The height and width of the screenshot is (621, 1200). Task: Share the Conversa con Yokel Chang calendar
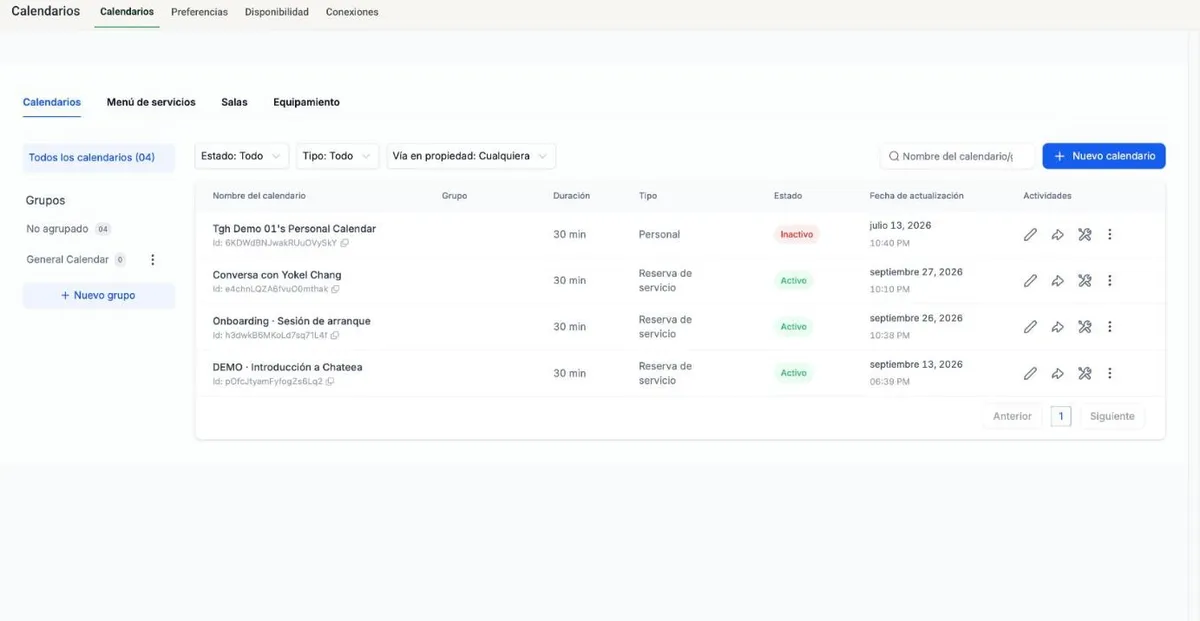coord(1057,281)
